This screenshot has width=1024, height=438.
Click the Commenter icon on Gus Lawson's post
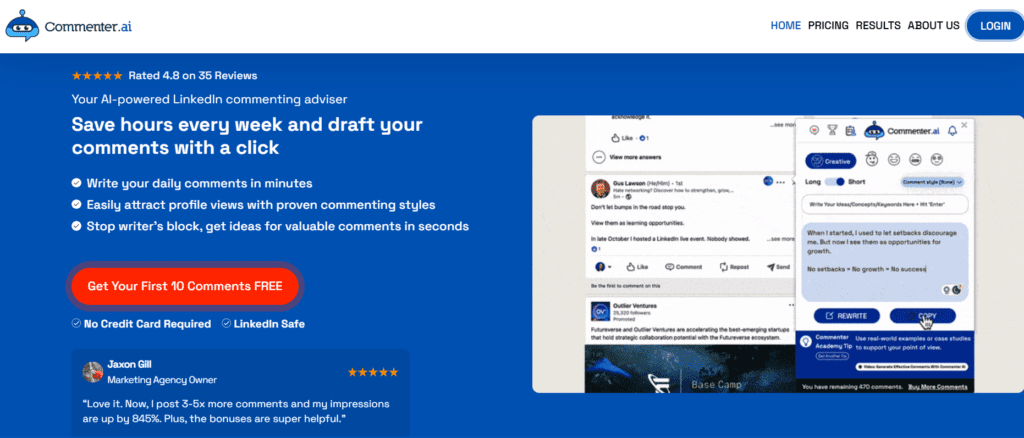767,181
